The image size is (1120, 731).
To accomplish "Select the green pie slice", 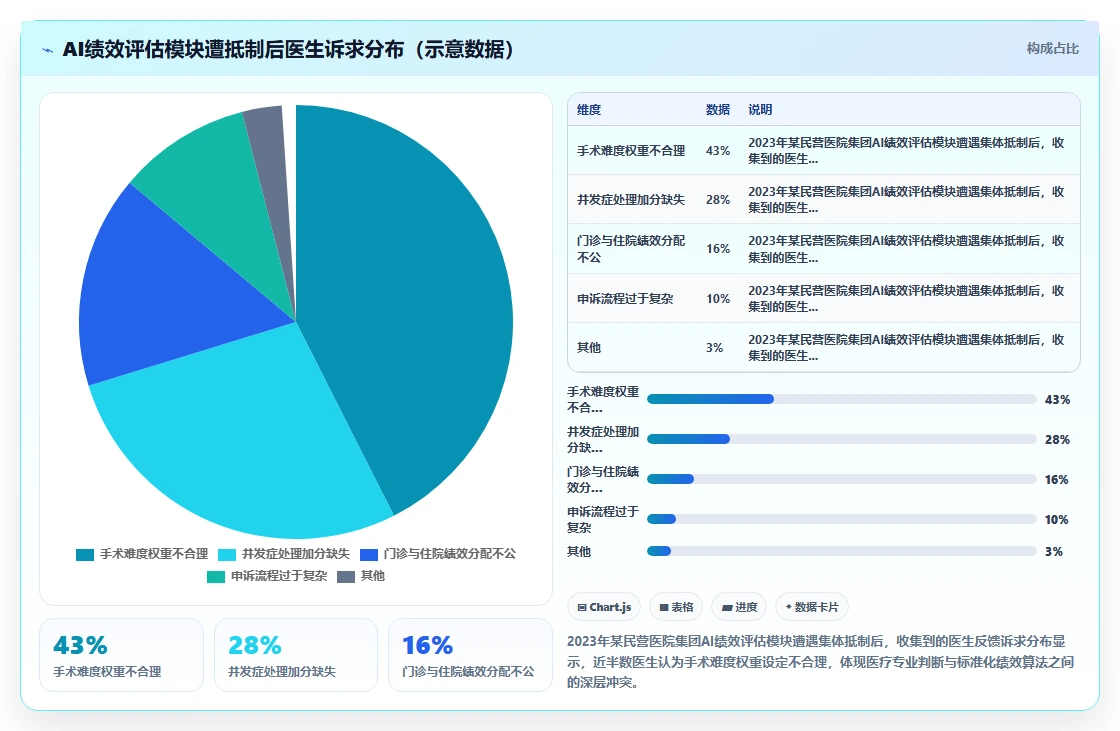I will click(x=221, y=186).
